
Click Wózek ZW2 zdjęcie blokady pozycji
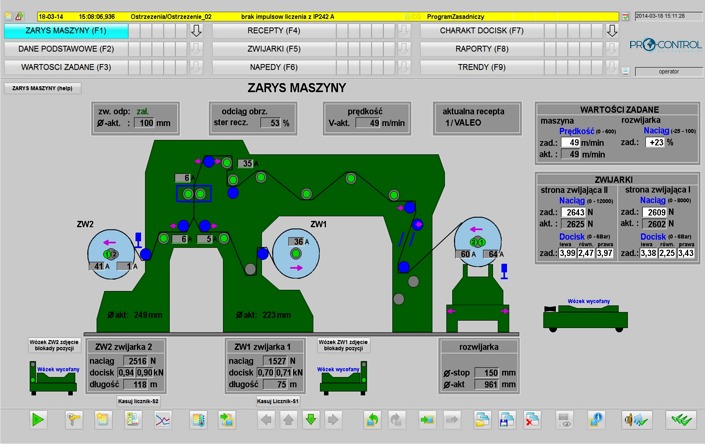point(54,345)
